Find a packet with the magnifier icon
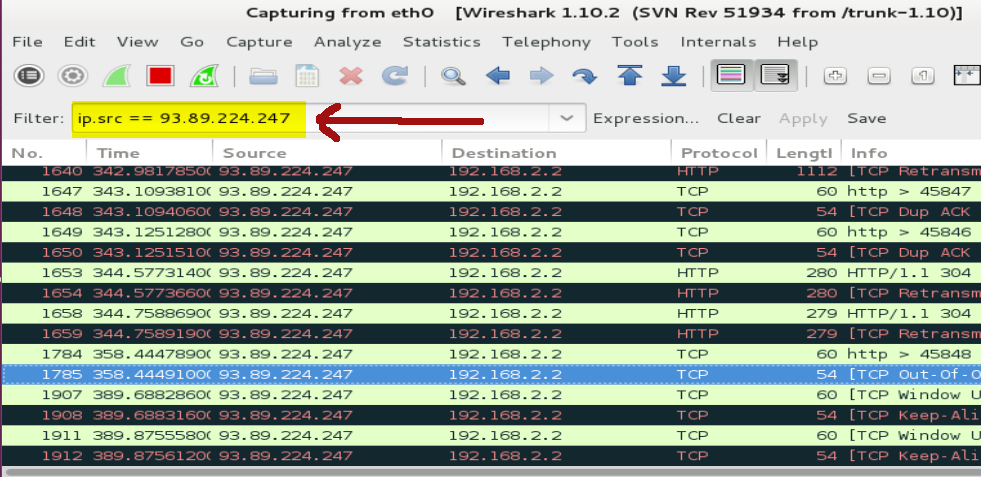The image size is (981, 477). (x=453, y=76)
